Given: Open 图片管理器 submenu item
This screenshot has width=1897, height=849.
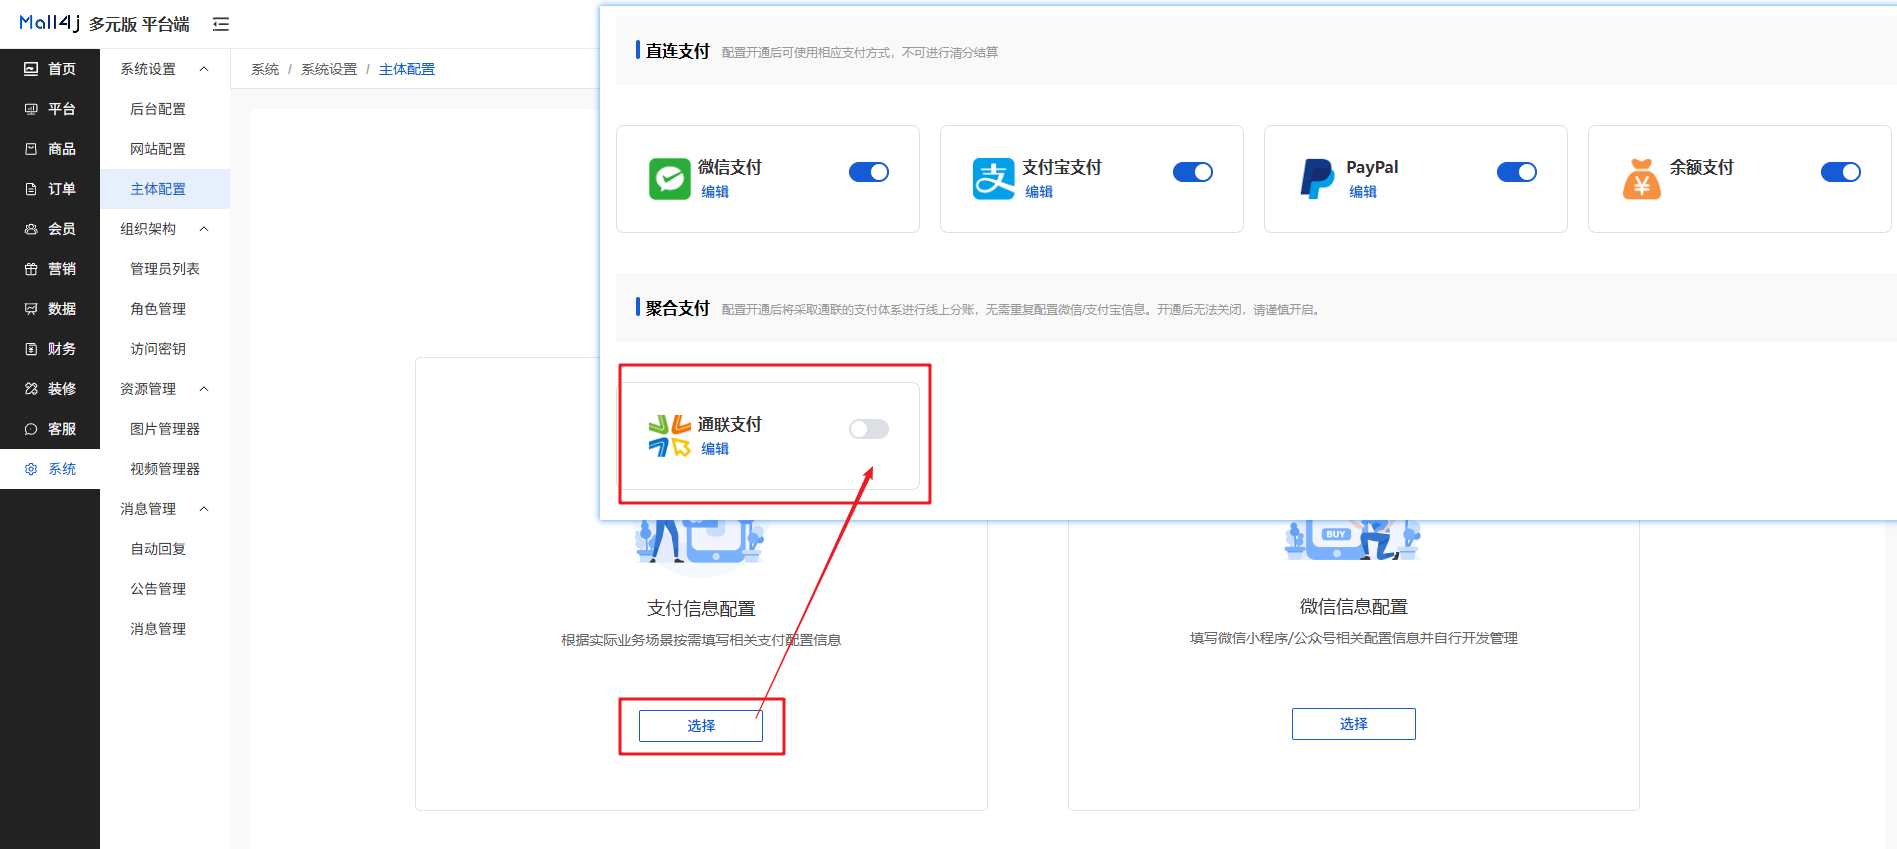Looking at the screenshot, I should pos(165,429).
